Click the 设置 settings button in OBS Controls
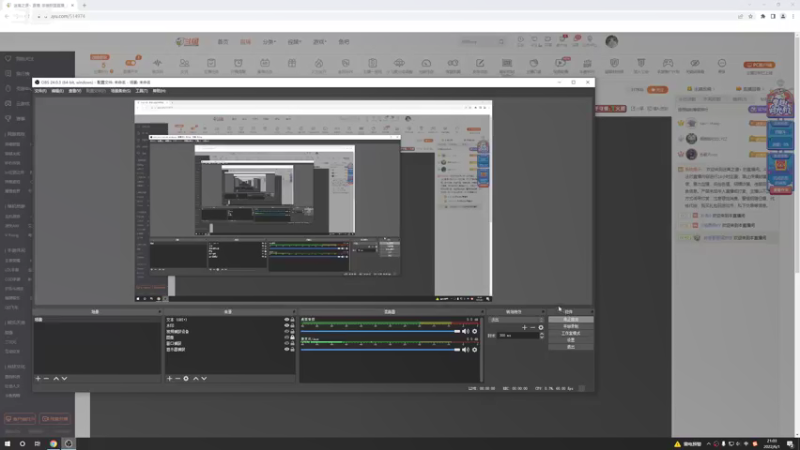800x450 pixels. click(571, 340)
